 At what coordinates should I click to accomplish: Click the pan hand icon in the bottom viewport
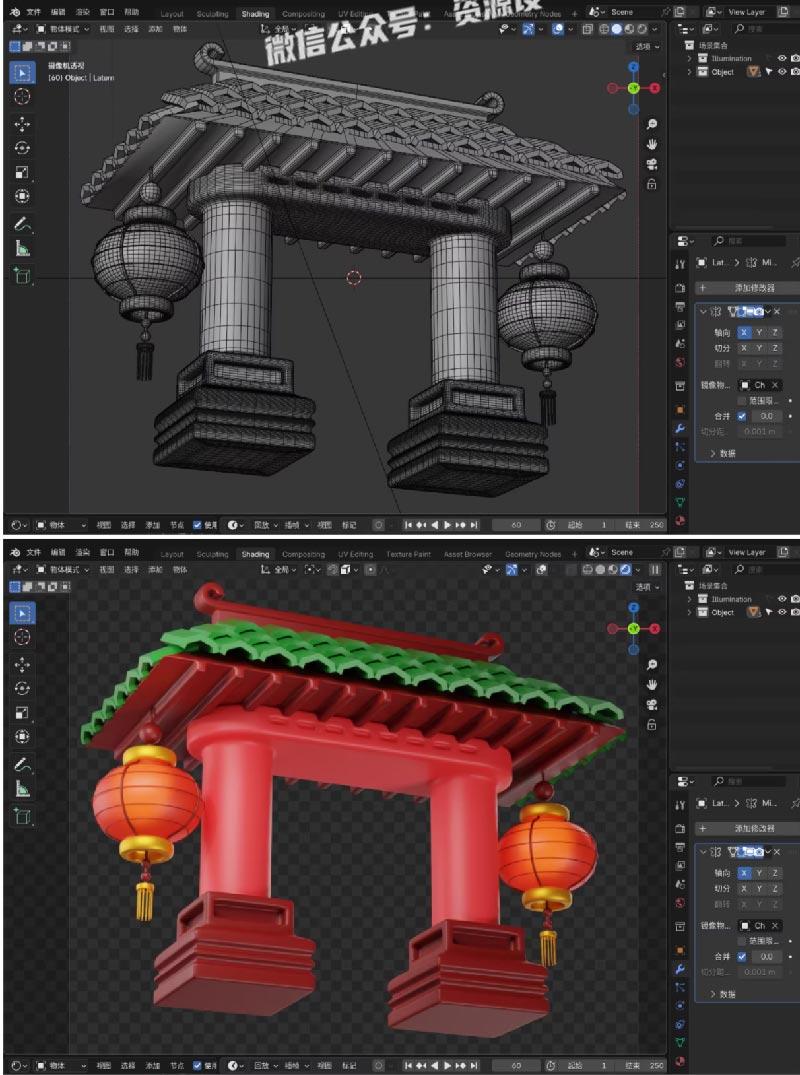tap(652, 685)
